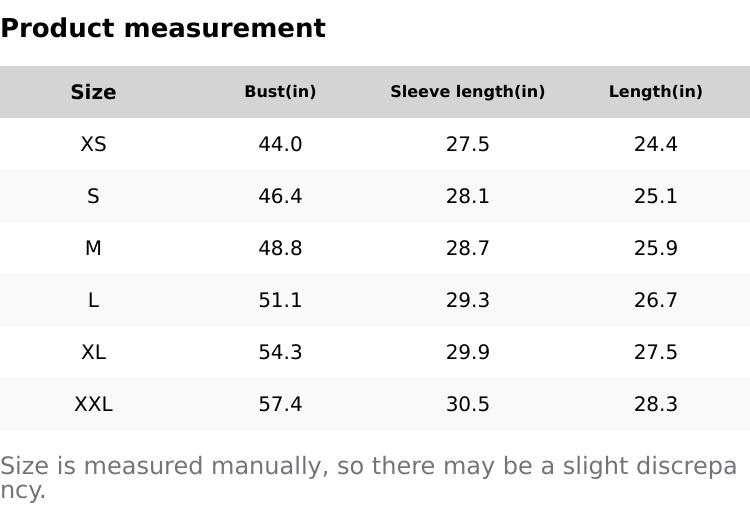The image size is (750, 526).
Task: Click the Bust(in) column header
Action: coord(280,92)
